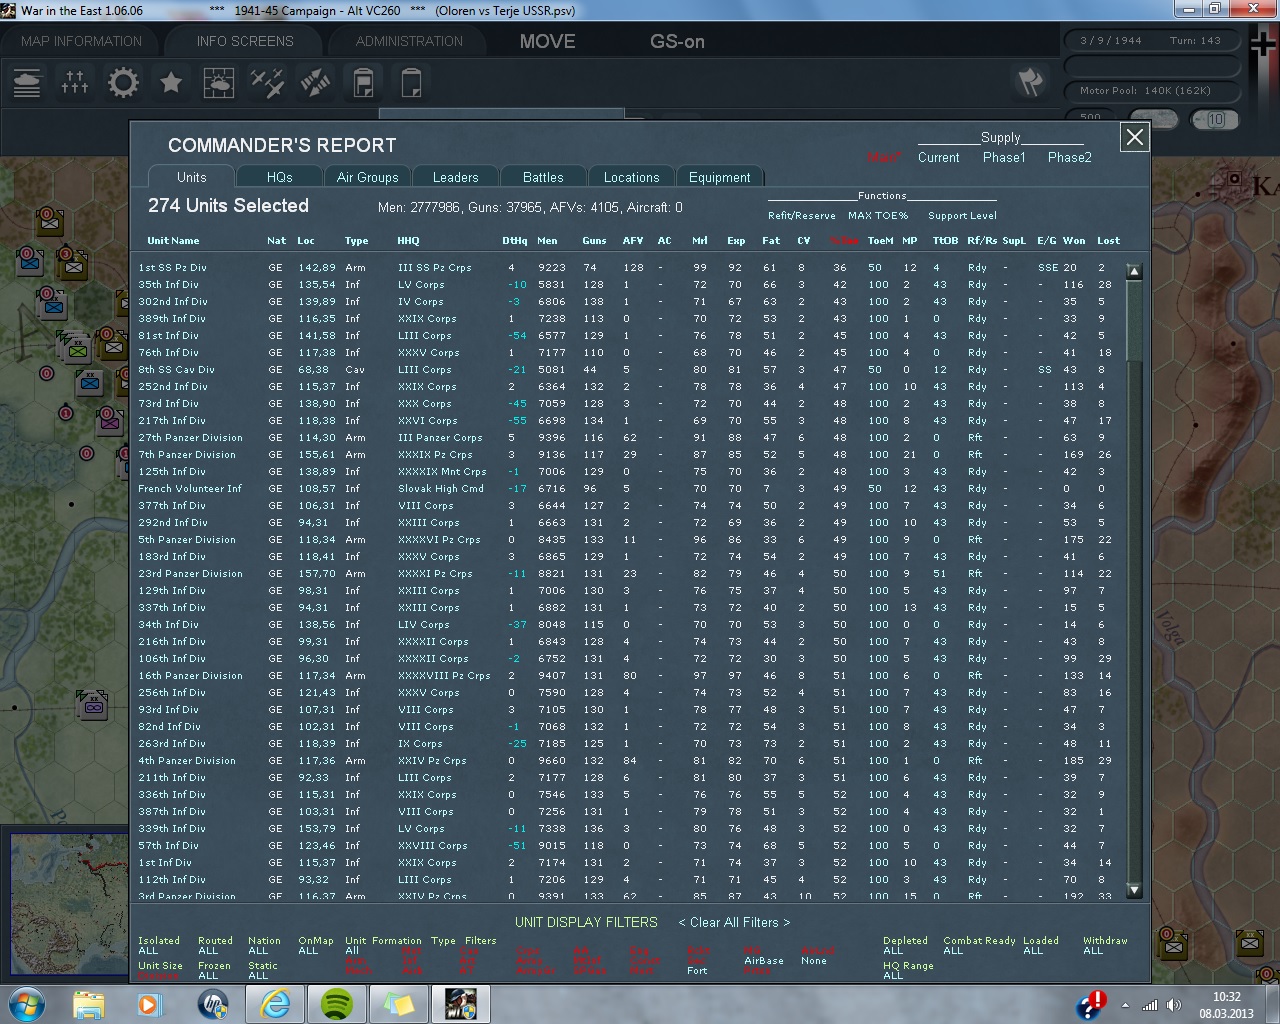Click the unit list scrollbar down arrow
The width and height of the screenshot is (1280, 1024).
(x=1134, y=890)
